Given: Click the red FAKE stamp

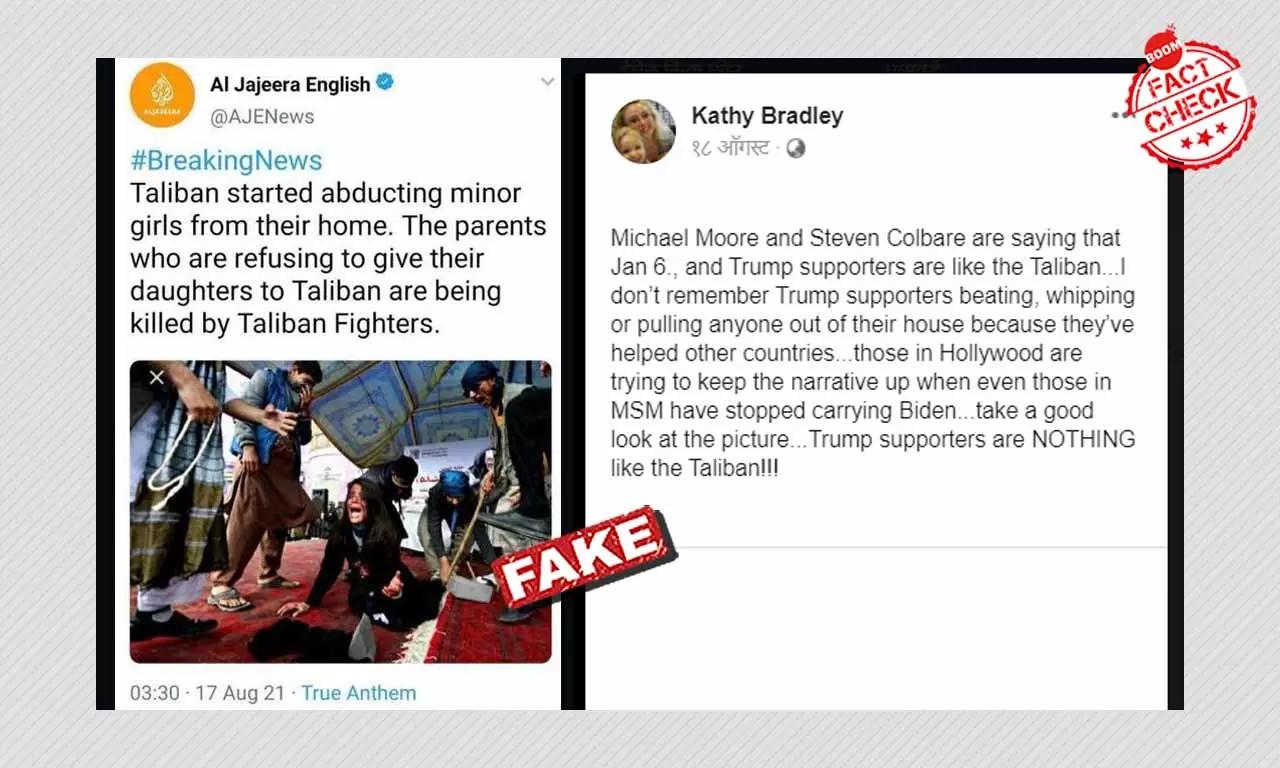Looking at the screenshot, I should point(584,557).
